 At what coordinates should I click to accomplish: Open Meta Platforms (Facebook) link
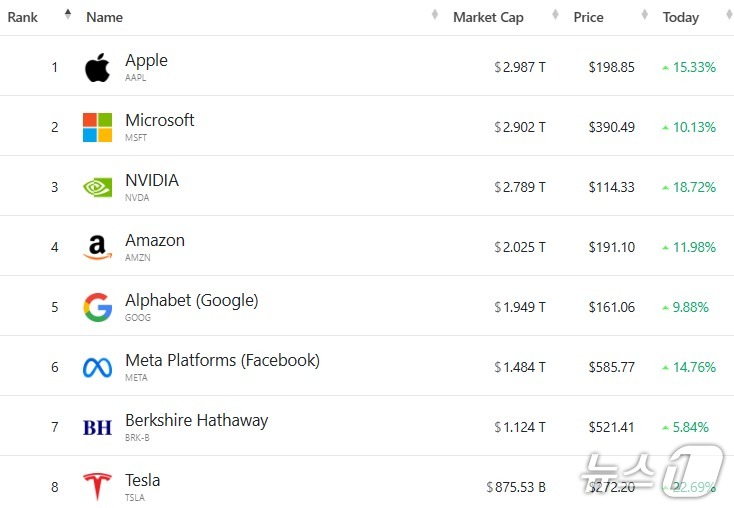click(222, 361)
